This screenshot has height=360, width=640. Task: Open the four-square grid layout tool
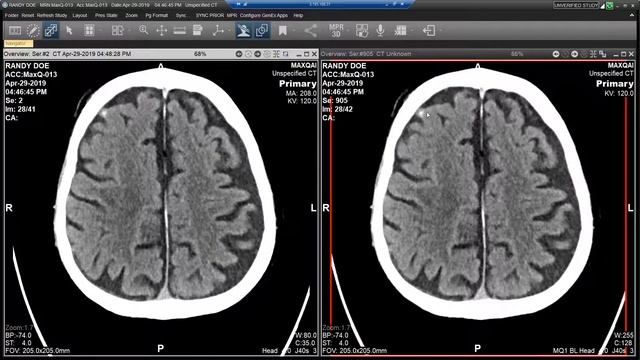pos(89,31)
